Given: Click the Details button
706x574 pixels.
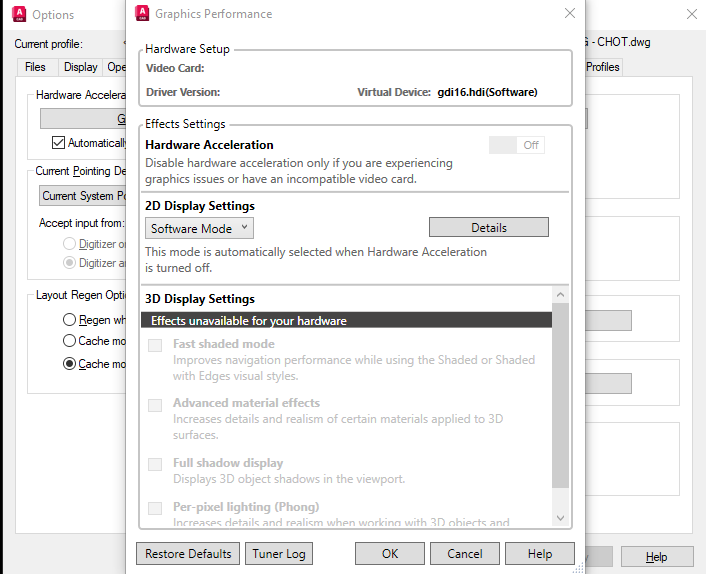Looking at the screenshot, I should [x=489, y=227].
